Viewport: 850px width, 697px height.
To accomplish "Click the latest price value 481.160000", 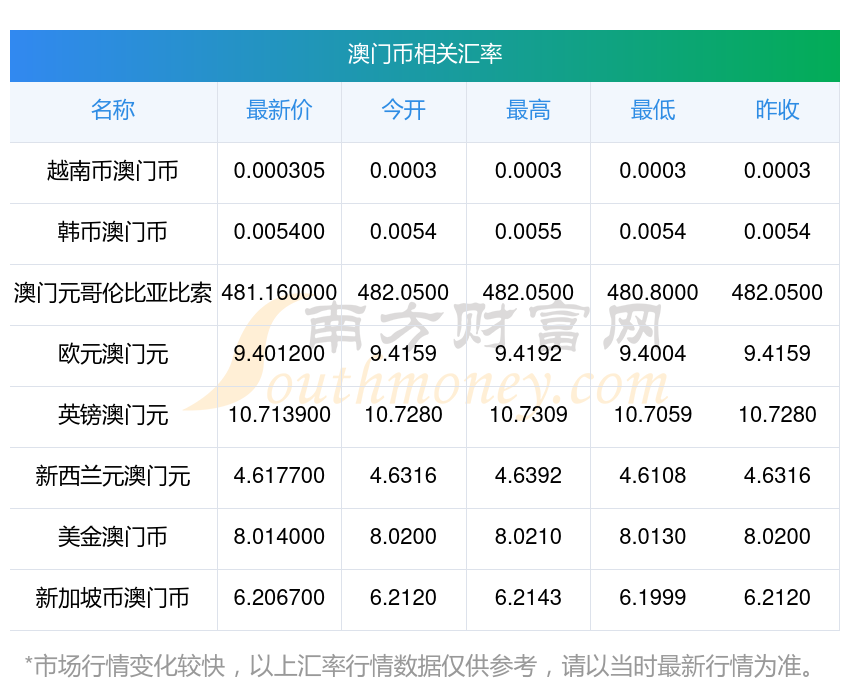I will [279, 293].
